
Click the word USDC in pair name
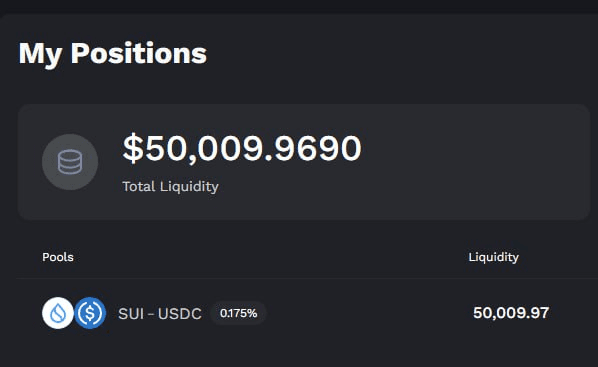point(180,314)
